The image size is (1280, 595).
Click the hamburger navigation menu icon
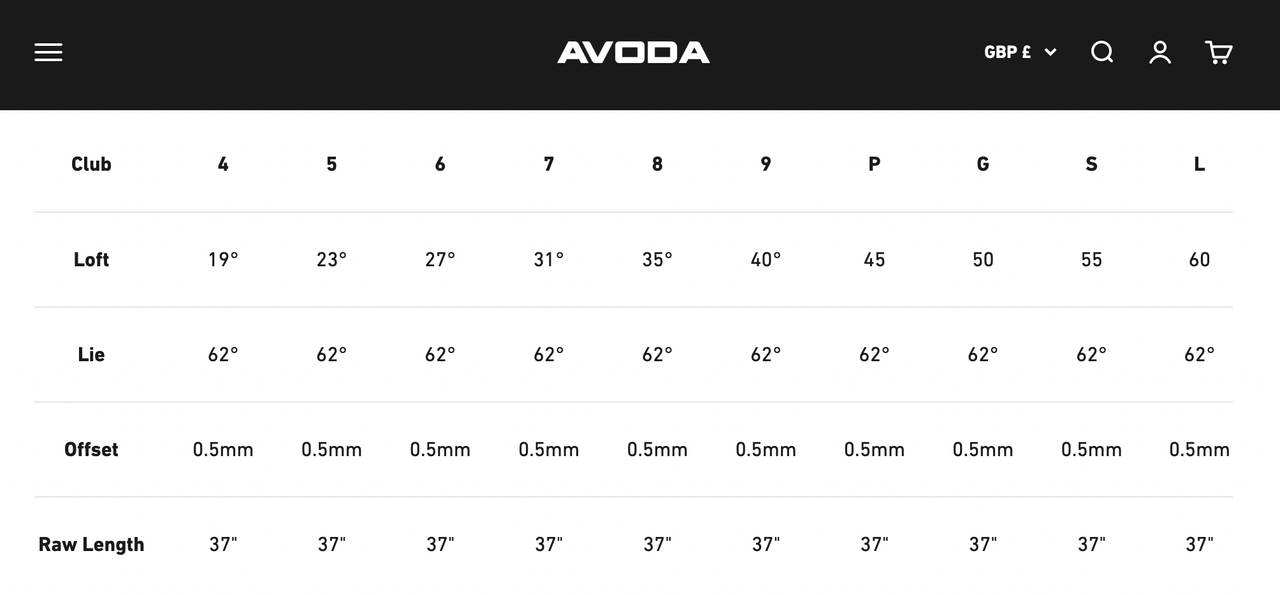click(48, 52)
